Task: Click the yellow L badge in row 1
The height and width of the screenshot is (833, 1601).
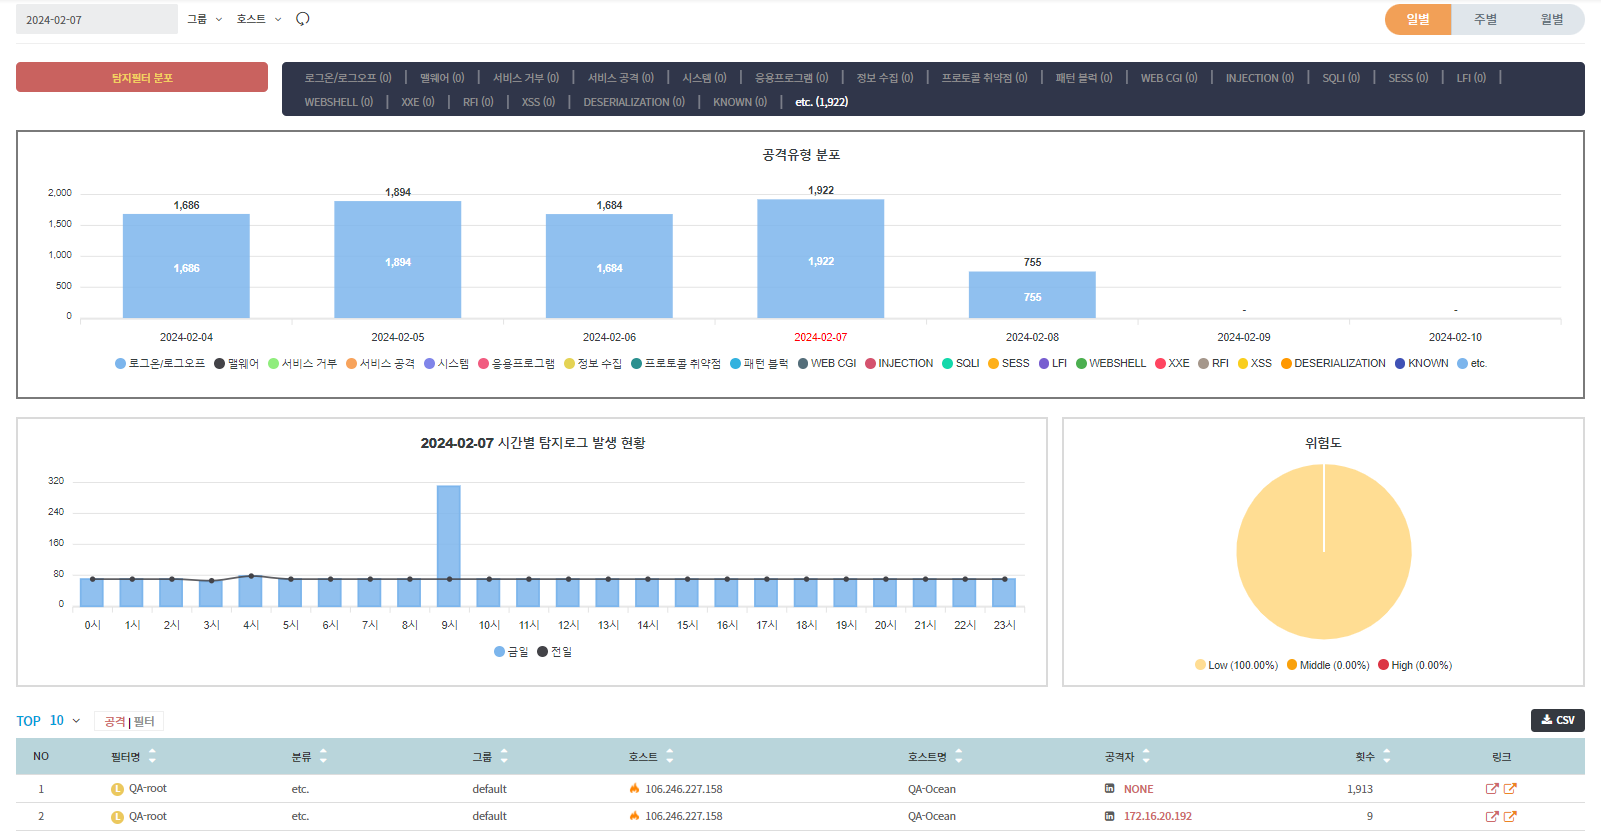Action: click(117, 789)
